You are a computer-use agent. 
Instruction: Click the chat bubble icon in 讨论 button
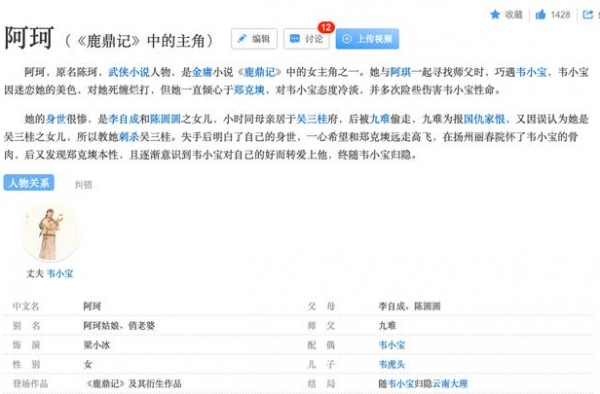[x=295, y=39]
